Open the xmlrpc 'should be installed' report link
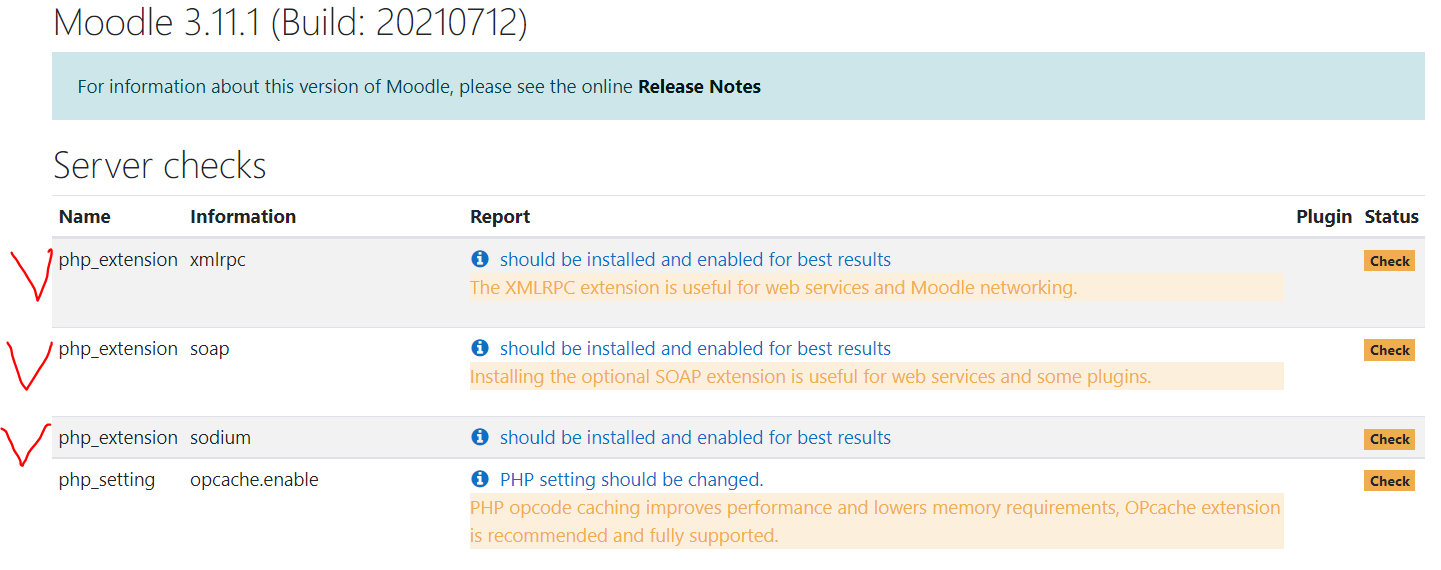The height and width of the screenshot is (570, 1441). (695, 260)
